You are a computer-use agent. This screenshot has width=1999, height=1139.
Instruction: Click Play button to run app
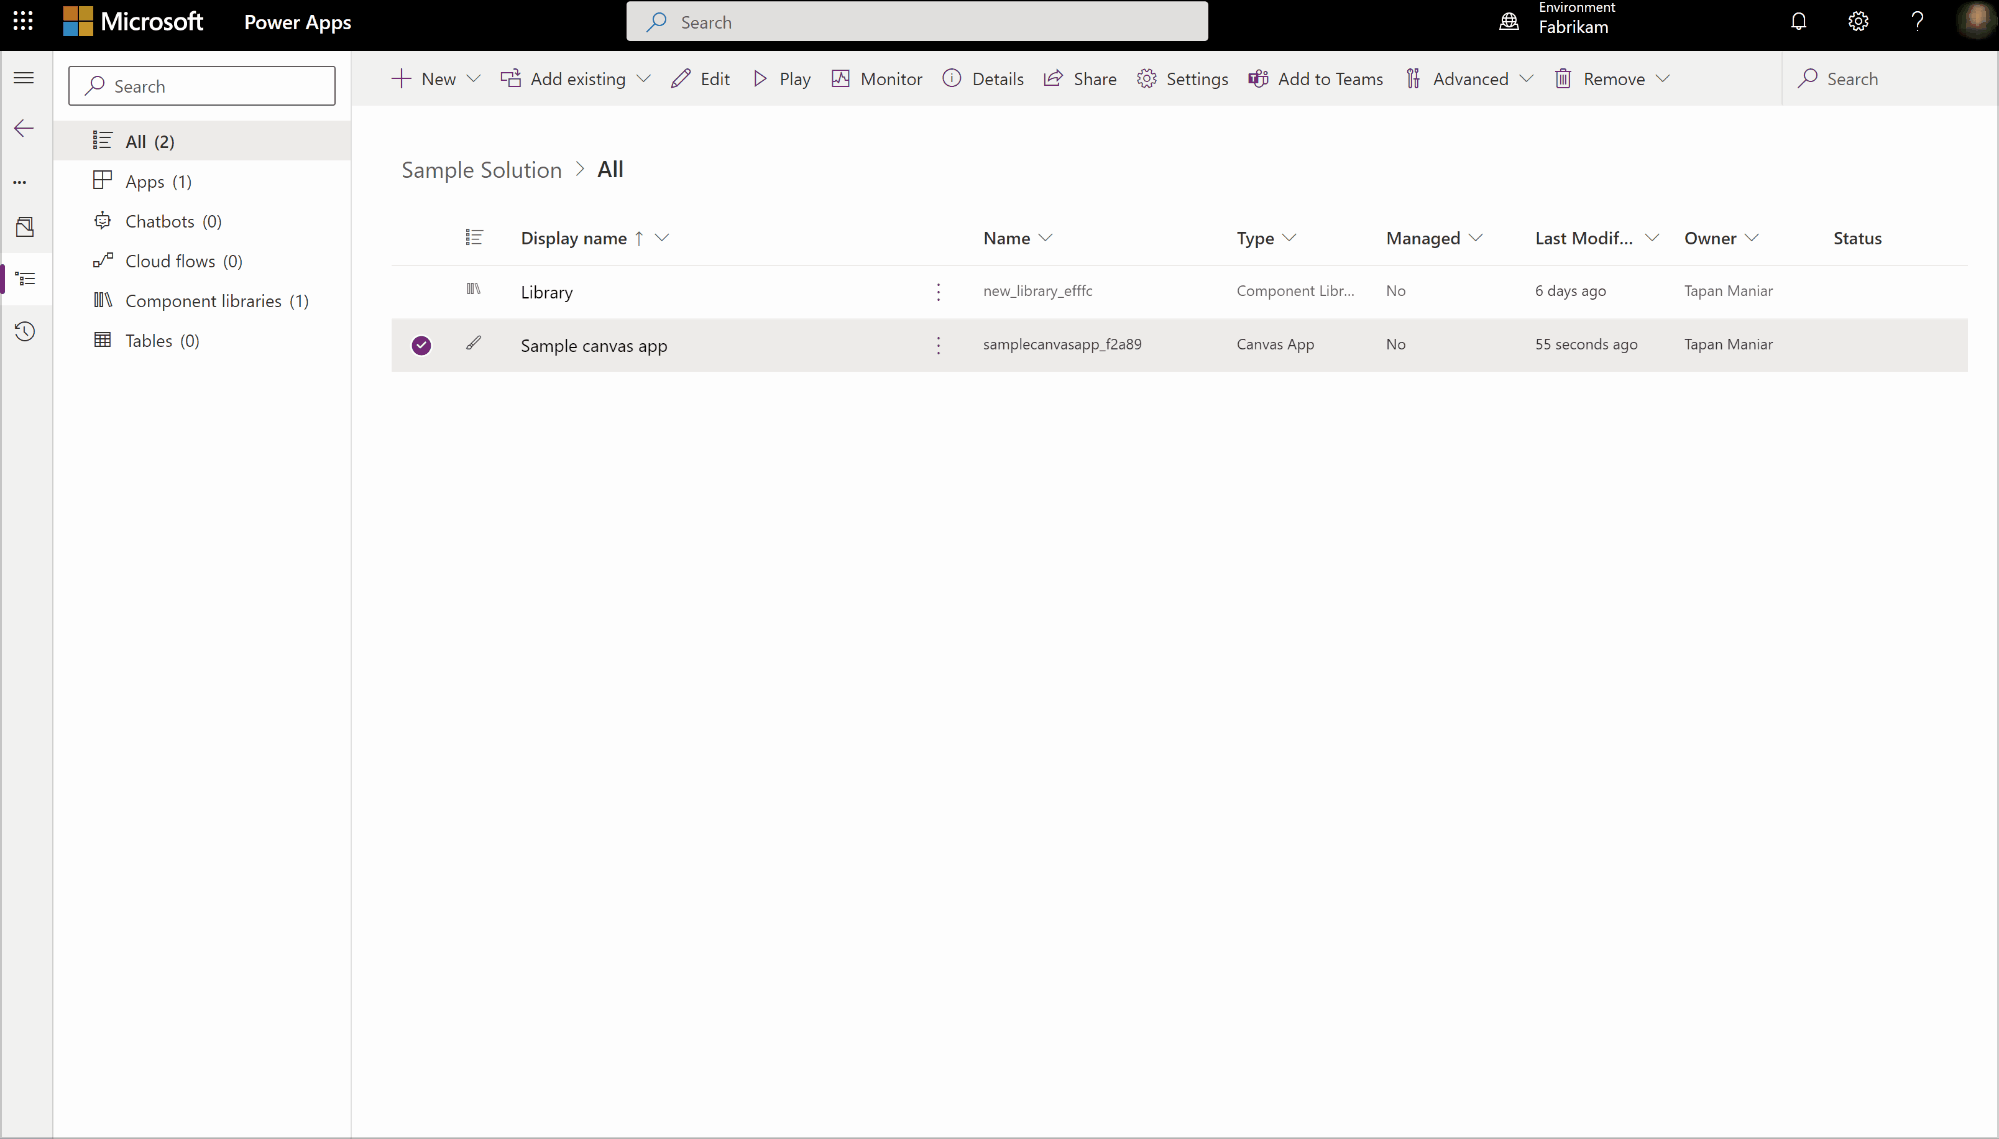(x=783, y=78)
